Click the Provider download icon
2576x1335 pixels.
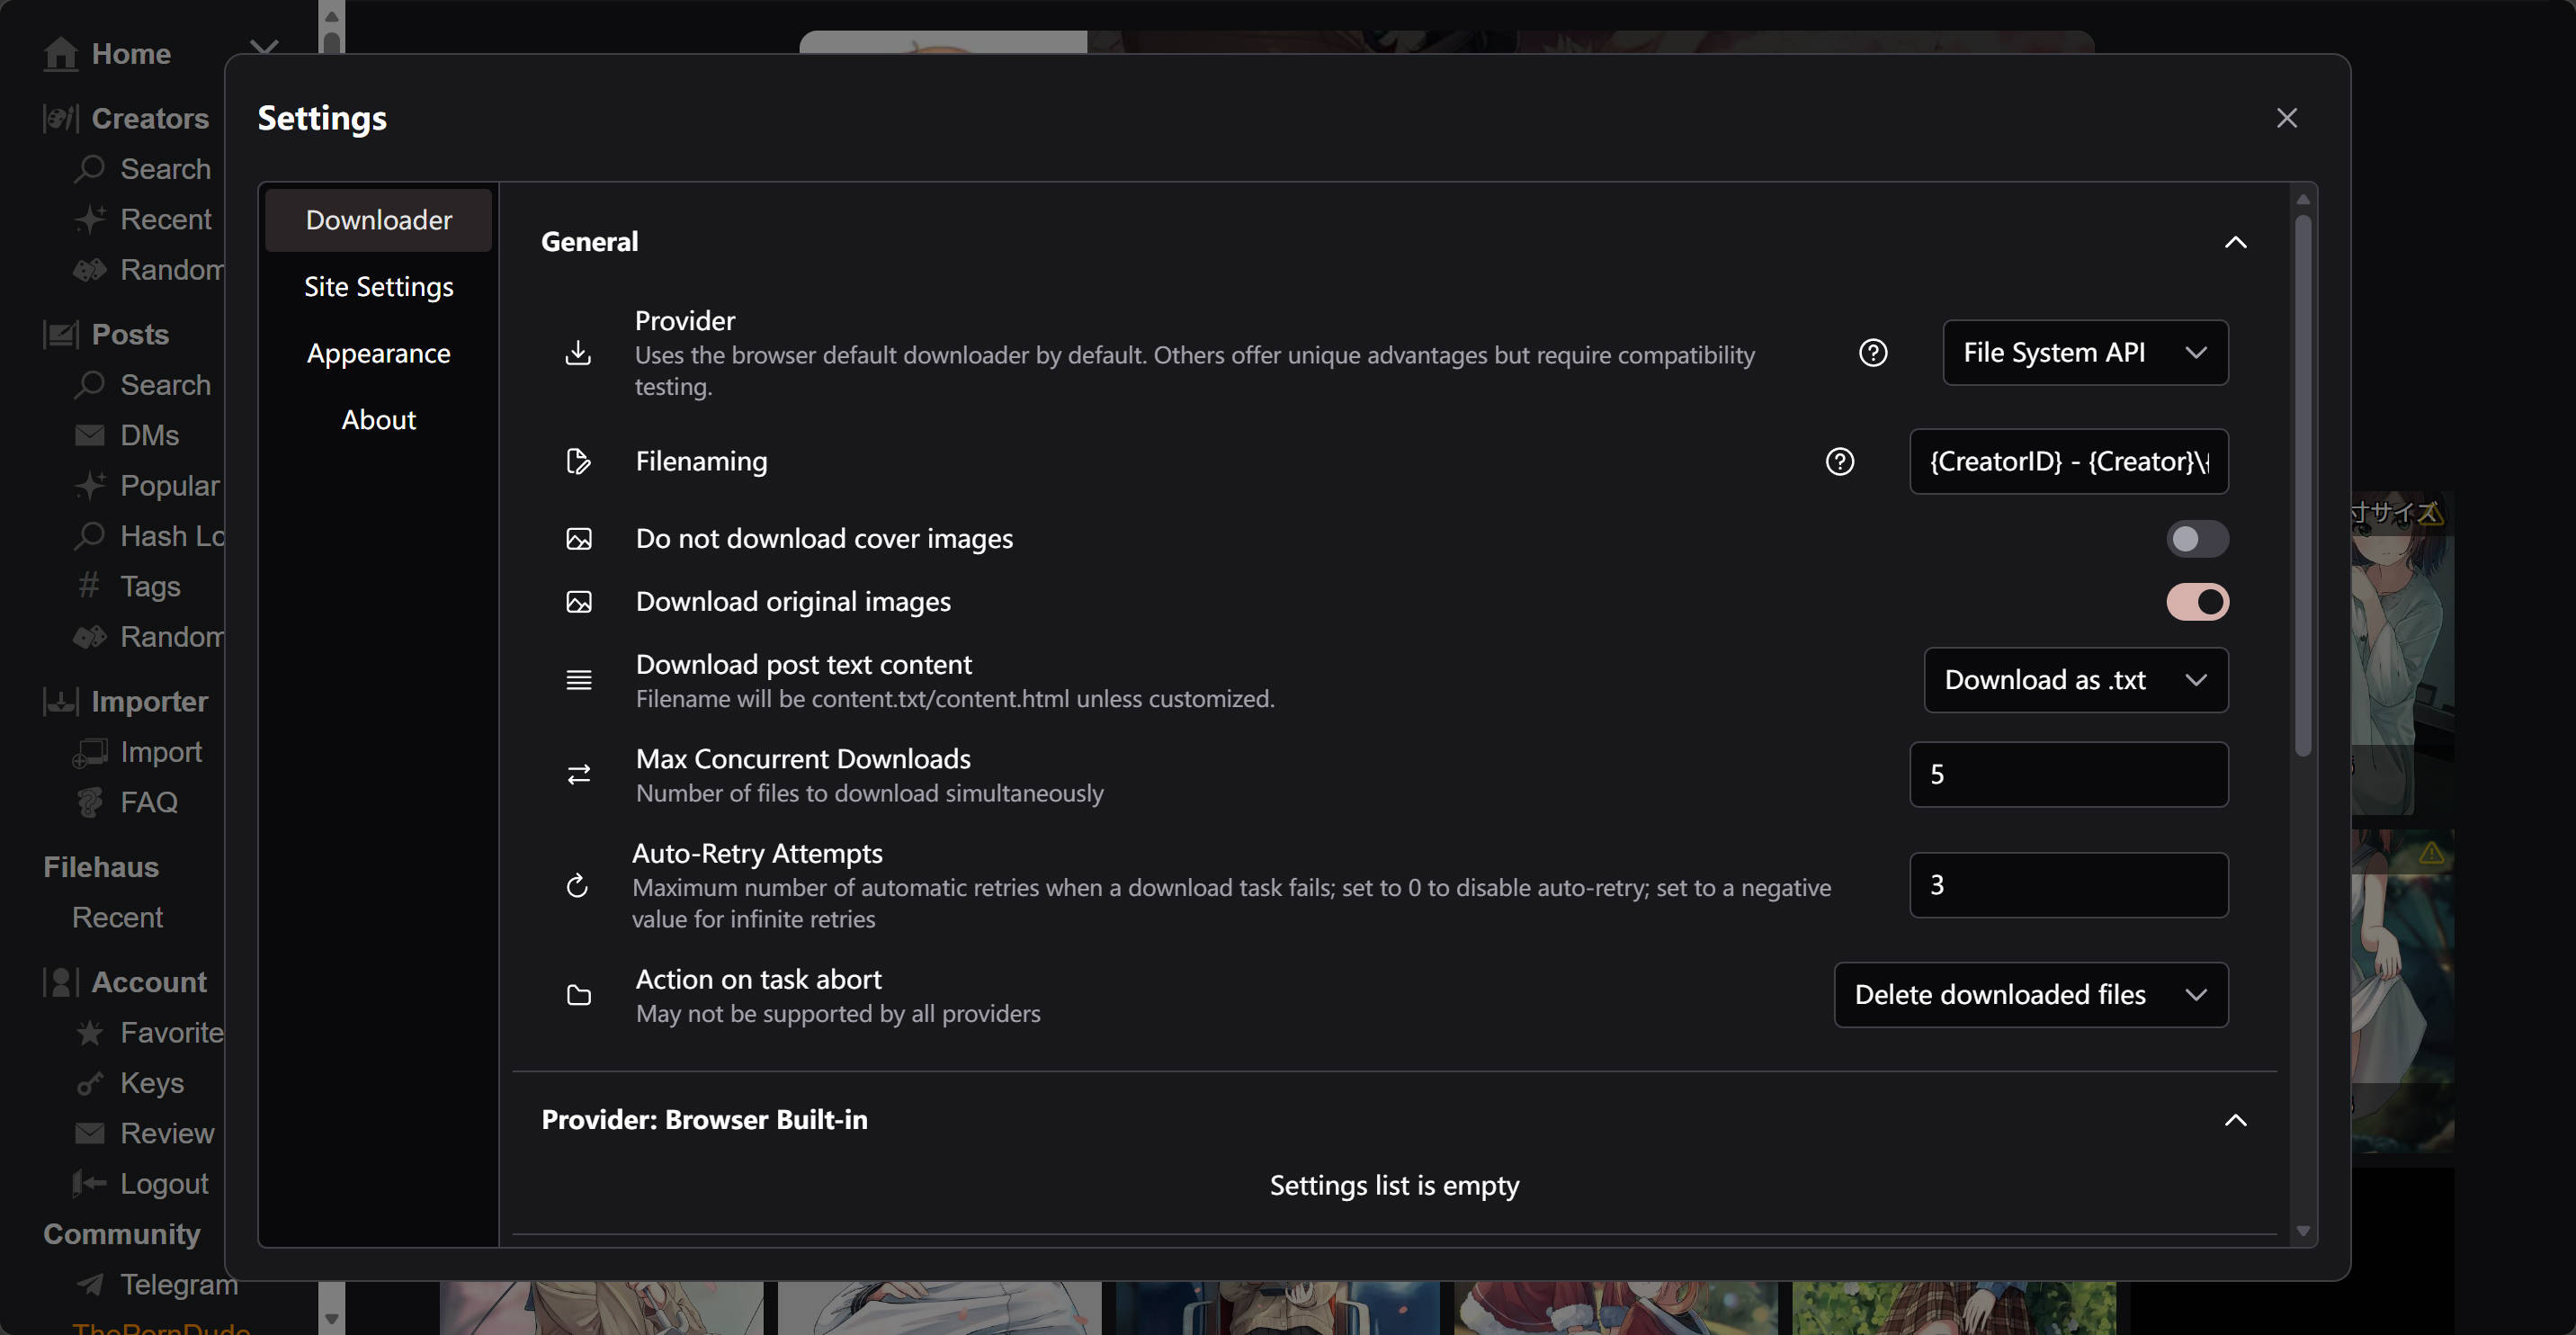coord(578,353)
